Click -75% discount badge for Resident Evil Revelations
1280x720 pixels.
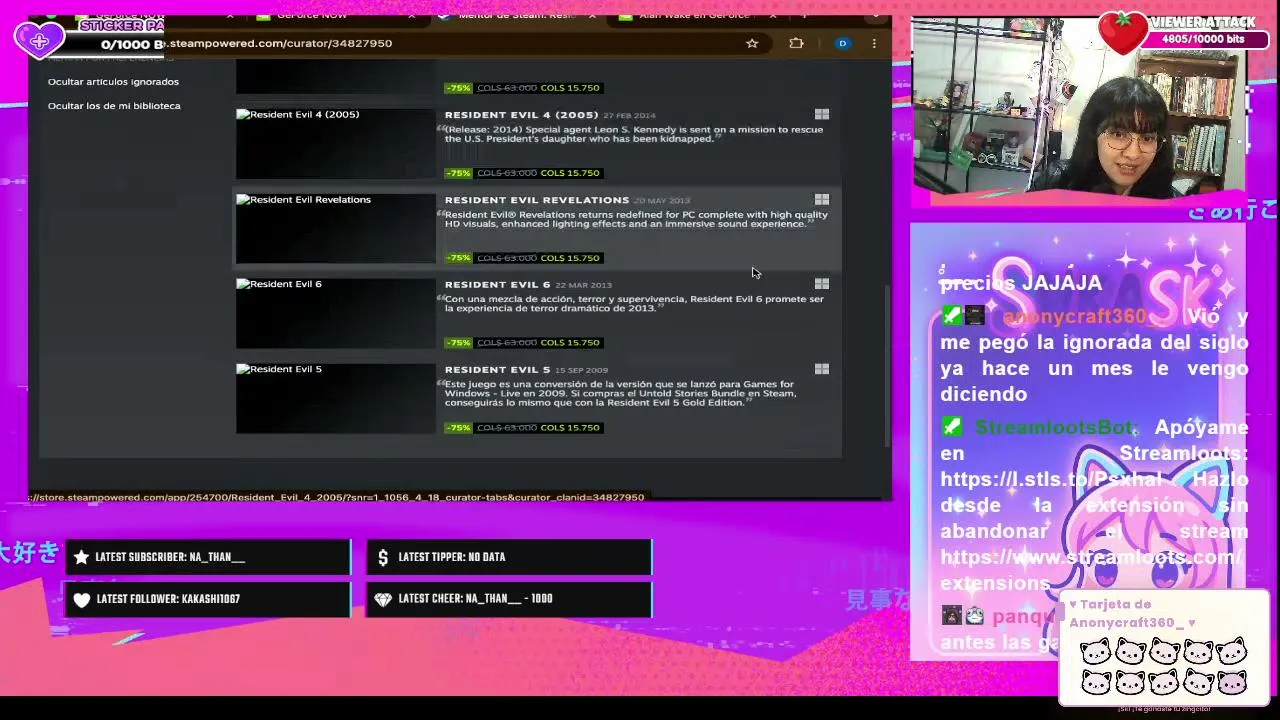(459, 258)
